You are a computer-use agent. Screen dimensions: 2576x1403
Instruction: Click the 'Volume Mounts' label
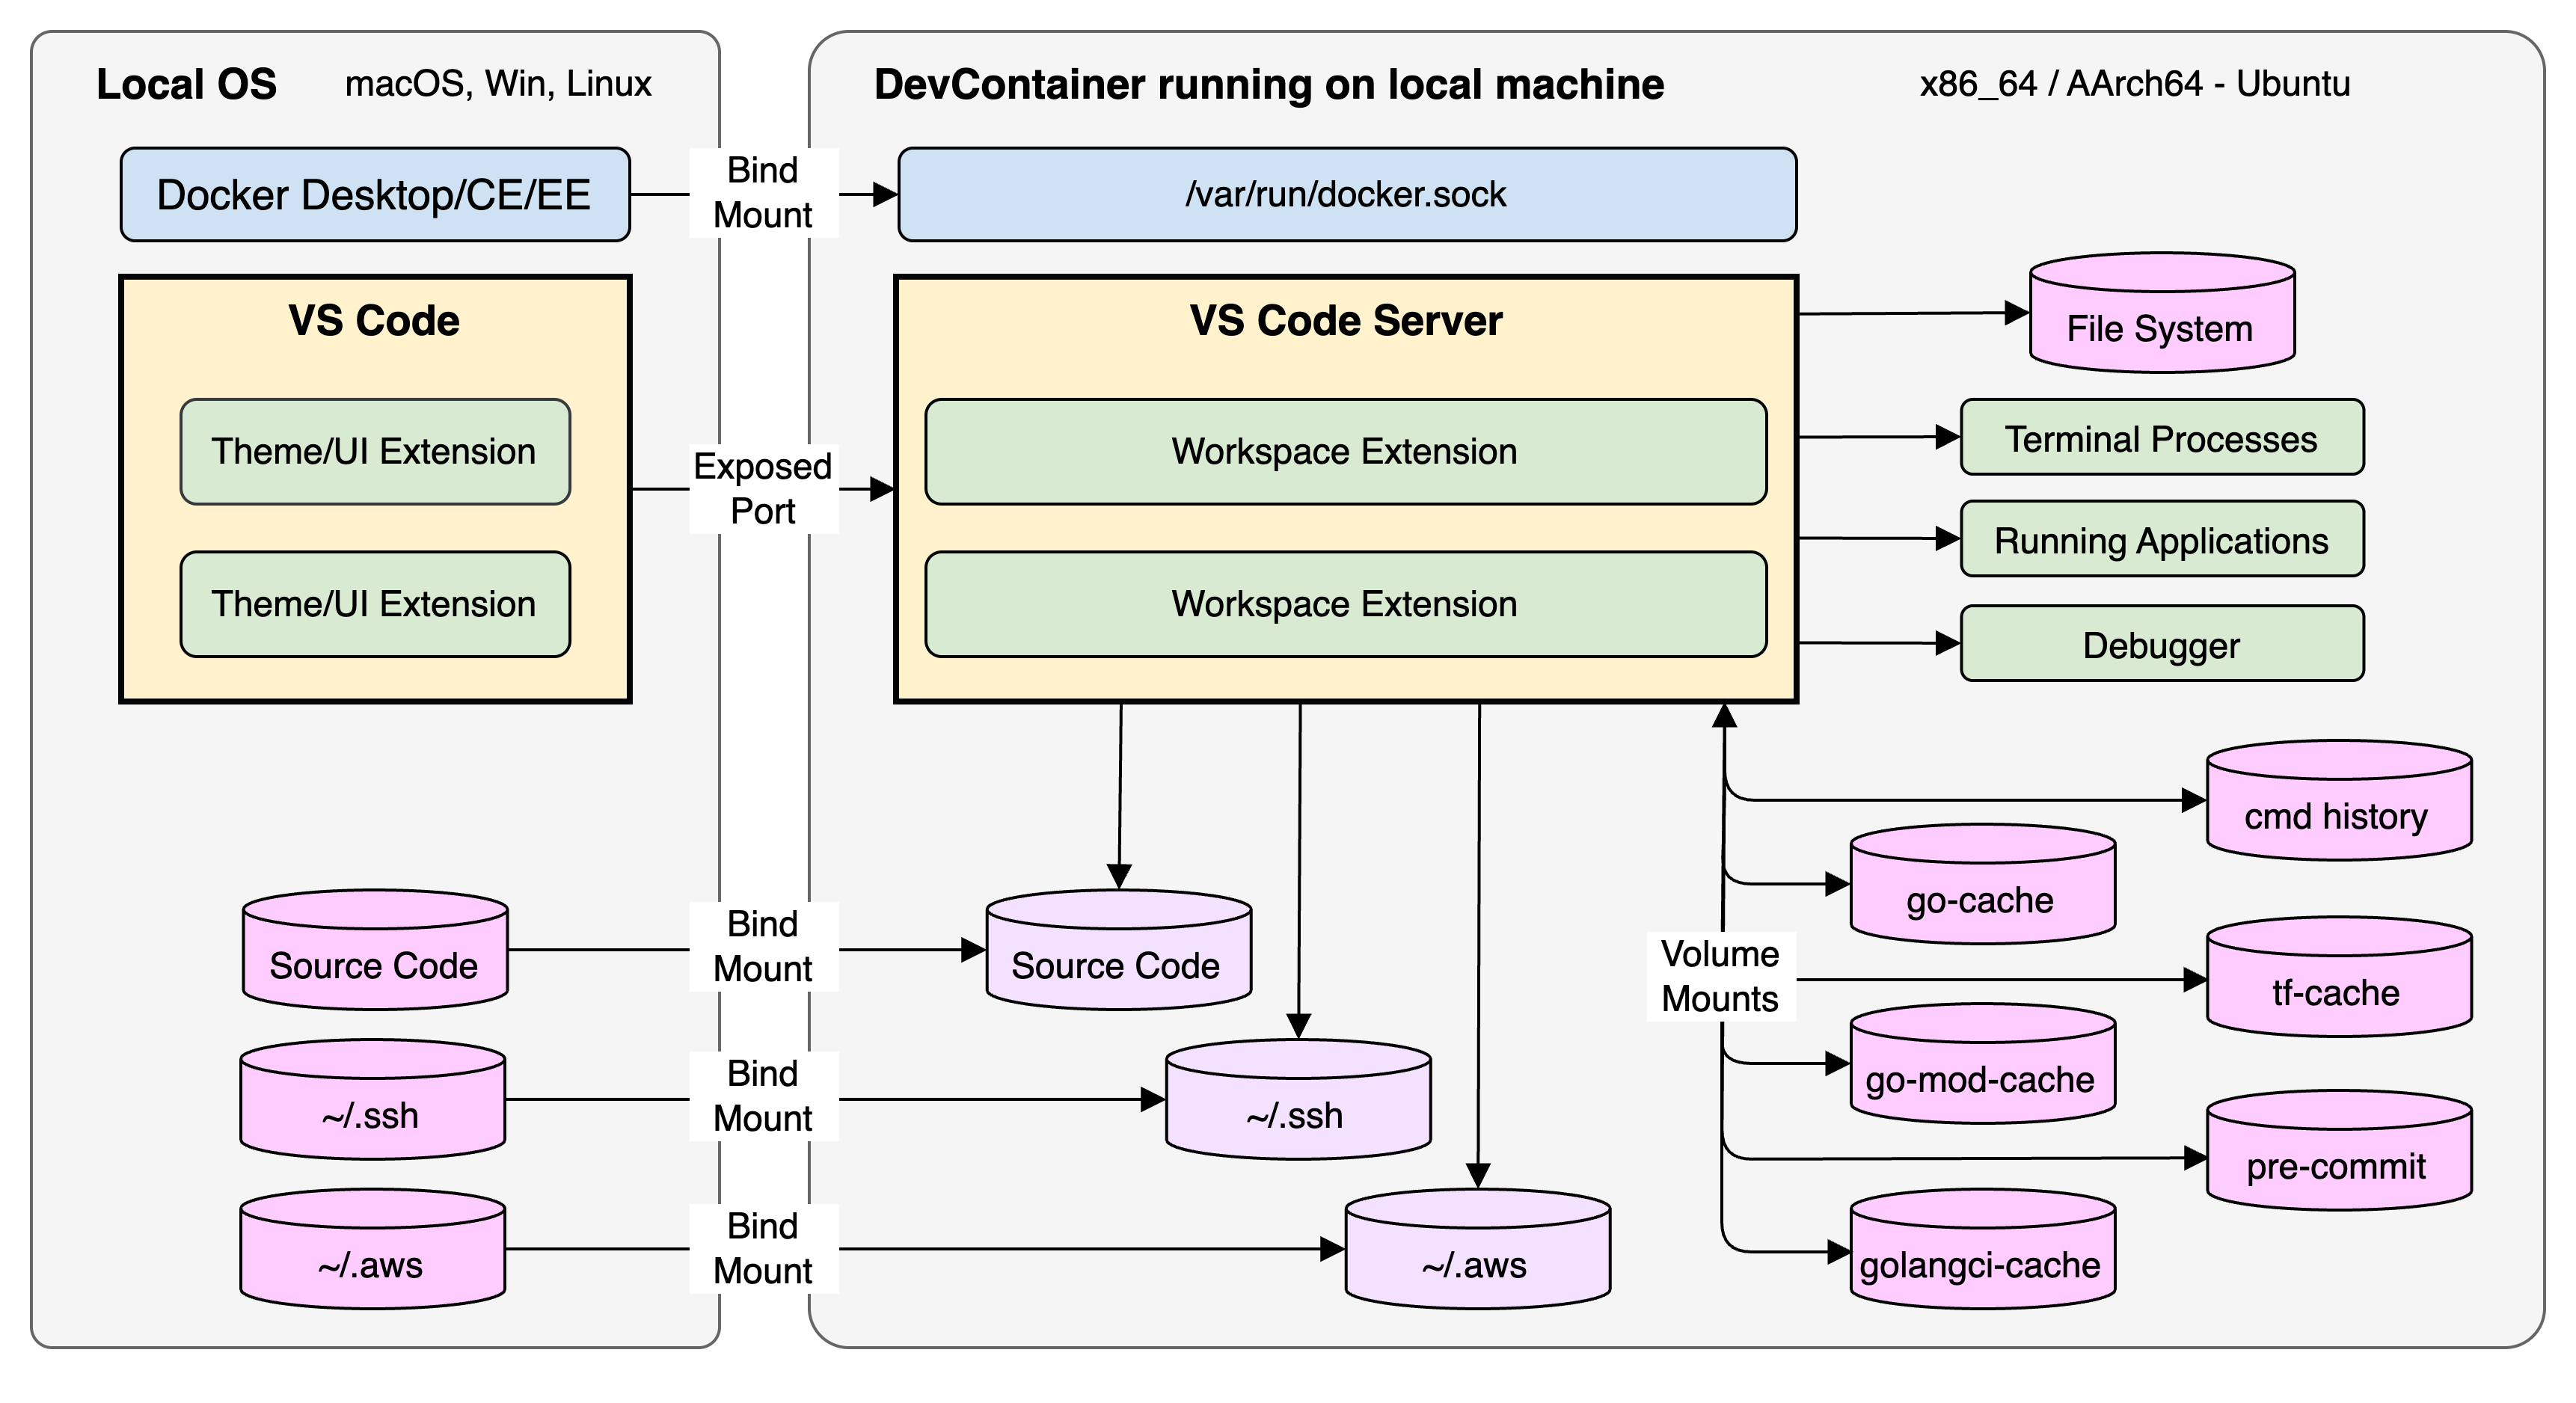1721,976
